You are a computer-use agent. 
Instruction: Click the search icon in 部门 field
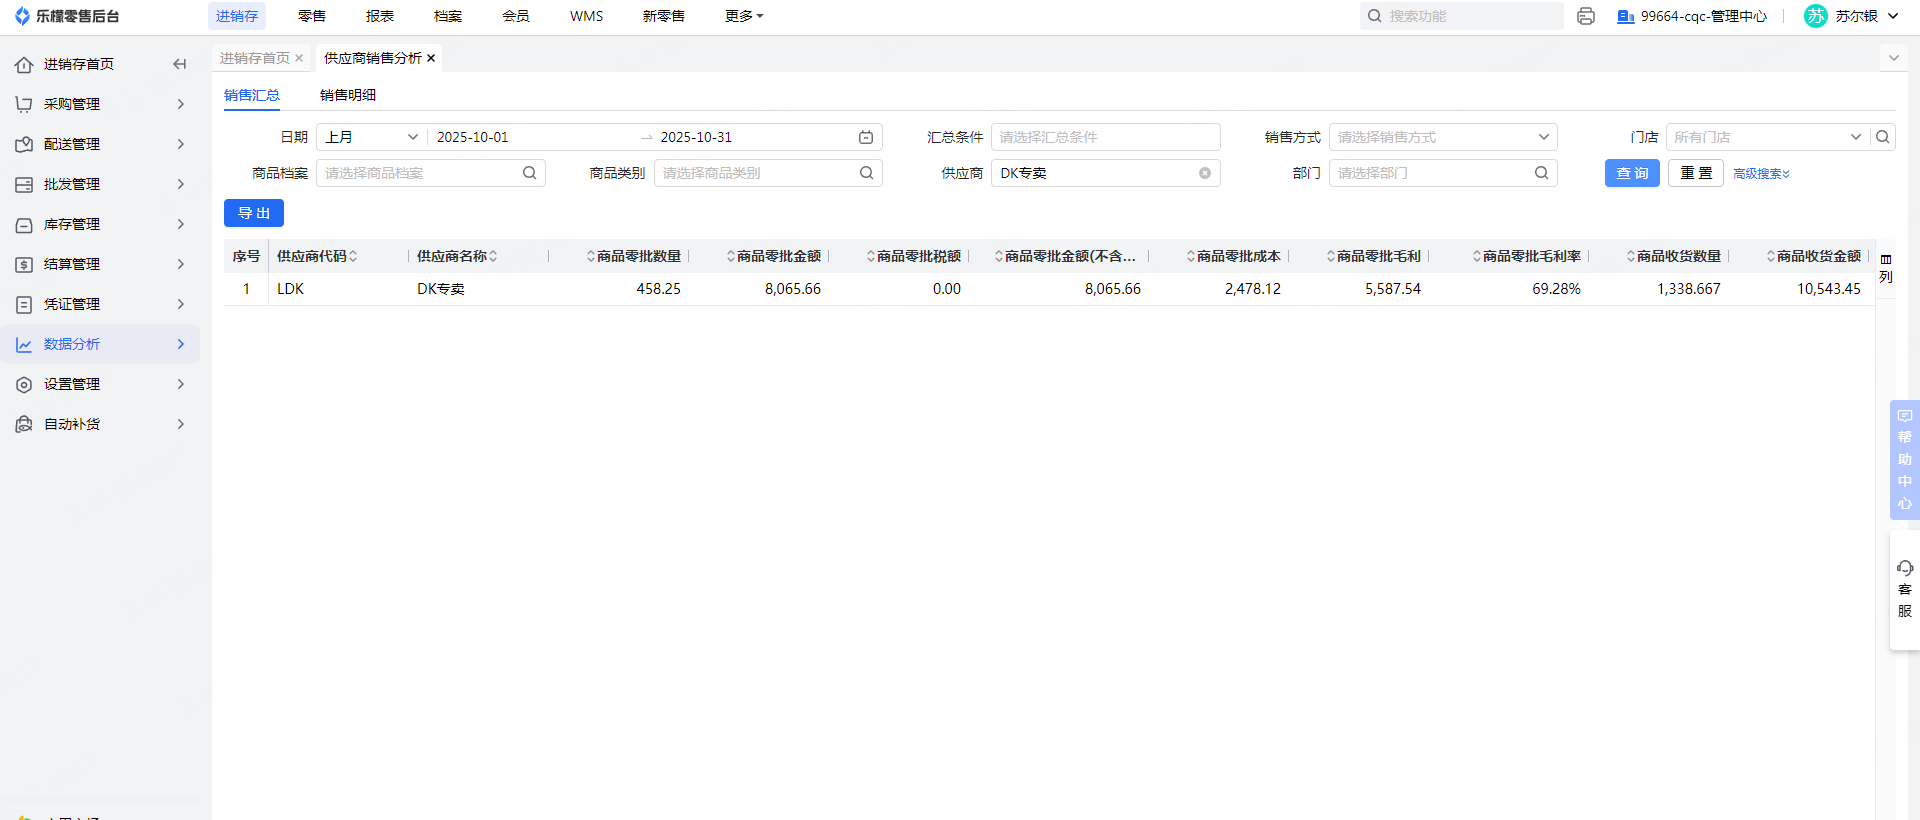click(1541, 173)
